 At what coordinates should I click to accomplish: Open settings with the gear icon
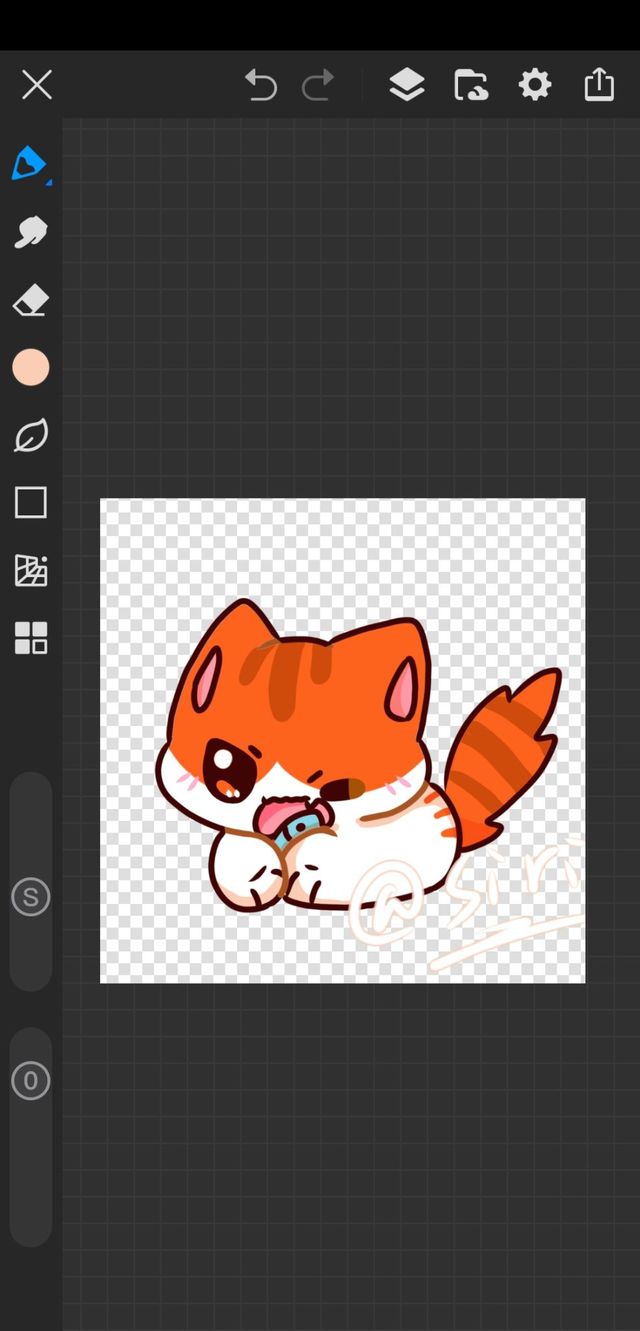click(x=535, y=85)
